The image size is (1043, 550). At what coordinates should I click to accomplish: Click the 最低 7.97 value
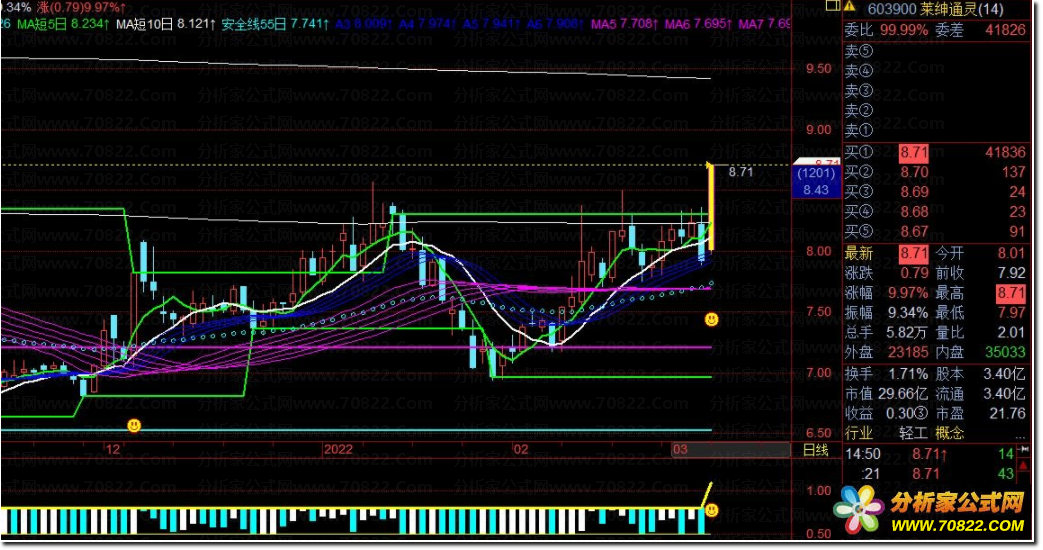coord(1011,313)
